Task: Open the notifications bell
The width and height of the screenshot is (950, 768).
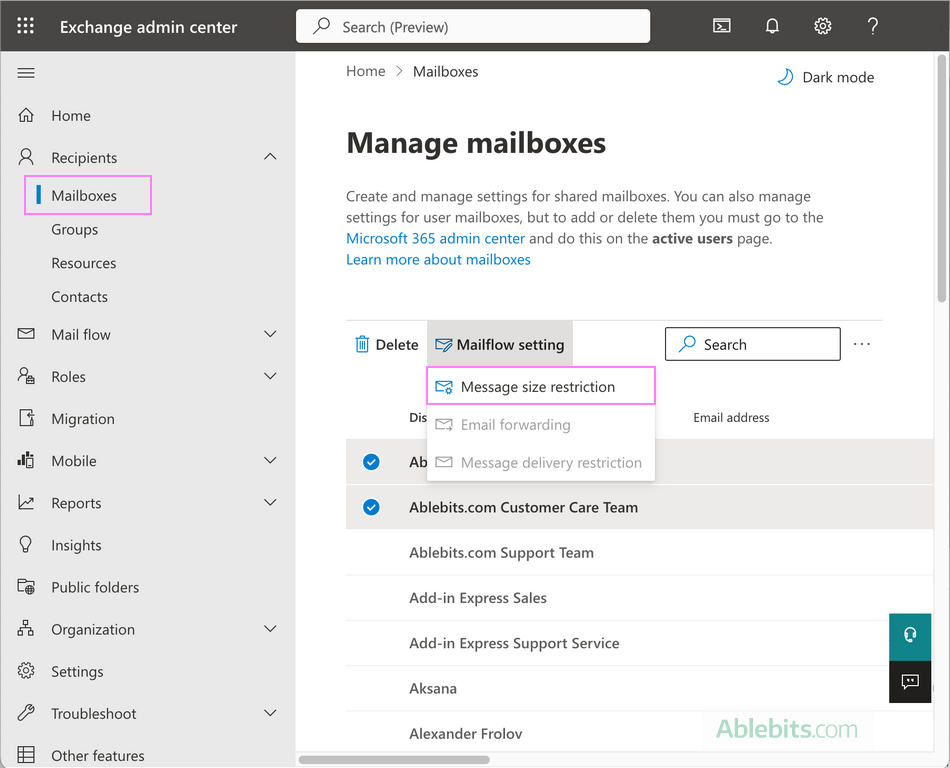Action: [772, 26]
